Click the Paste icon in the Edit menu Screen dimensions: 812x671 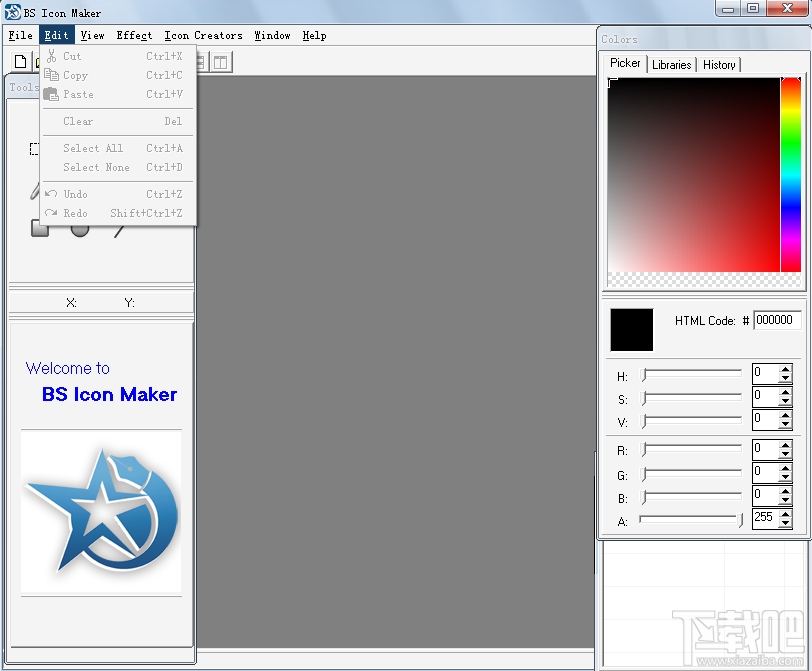coord(50,93)
